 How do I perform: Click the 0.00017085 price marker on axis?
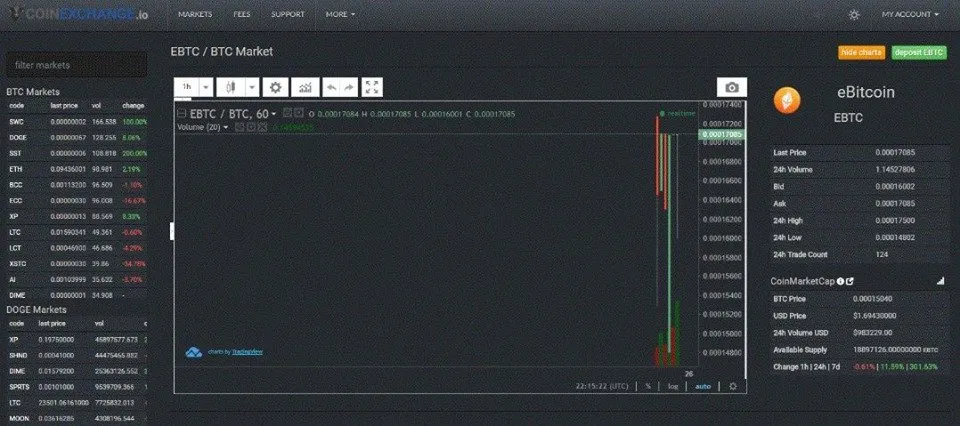(x=722, y=134)
